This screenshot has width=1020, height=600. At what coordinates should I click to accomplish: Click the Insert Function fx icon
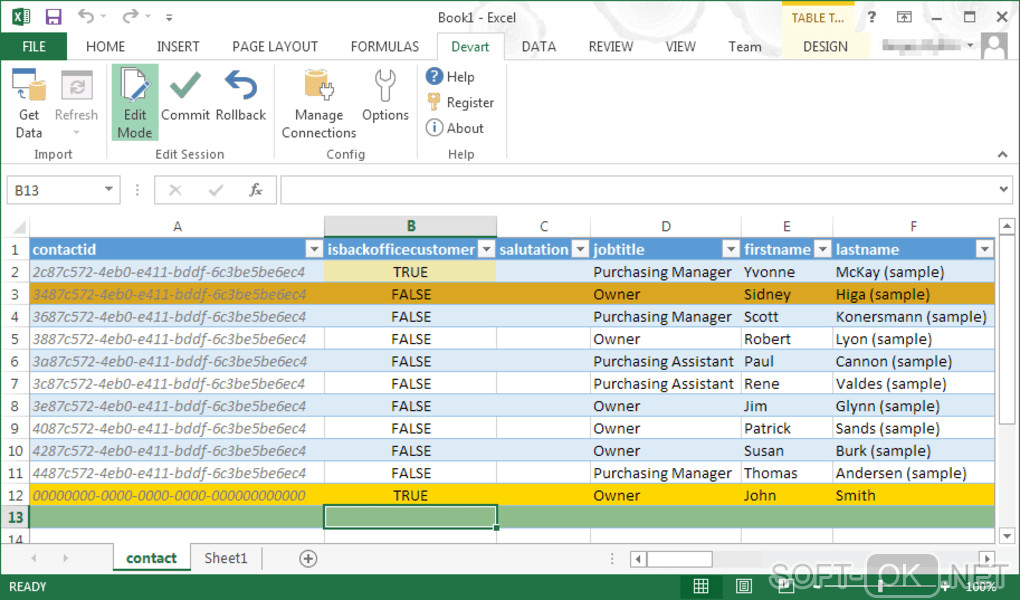click(x=256, y=190)
